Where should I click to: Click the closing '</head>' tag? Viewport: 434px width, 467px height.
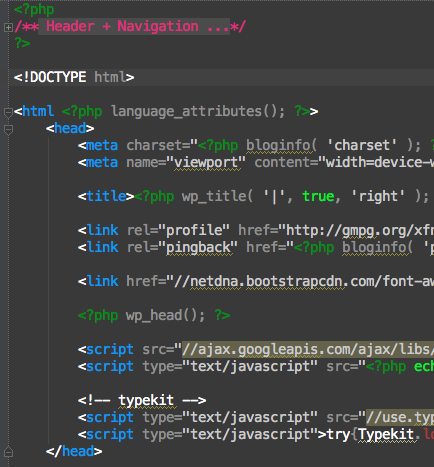tap(74, 451)
